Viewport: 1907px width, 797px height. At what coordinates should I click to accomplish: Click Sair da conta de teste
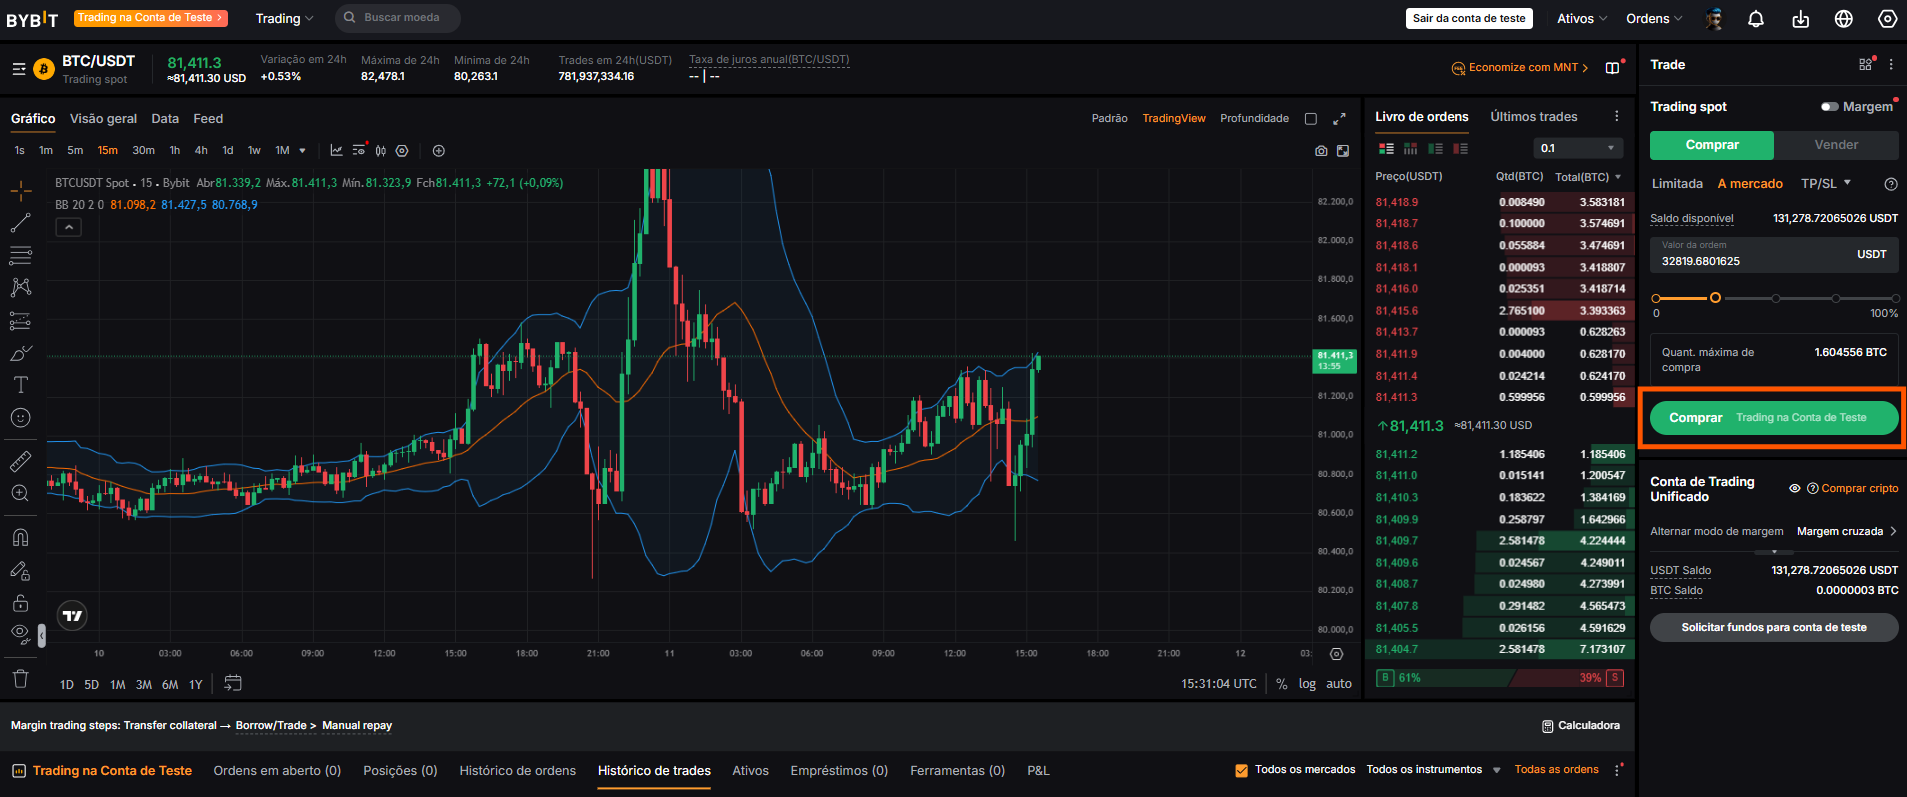[1469, 18]
